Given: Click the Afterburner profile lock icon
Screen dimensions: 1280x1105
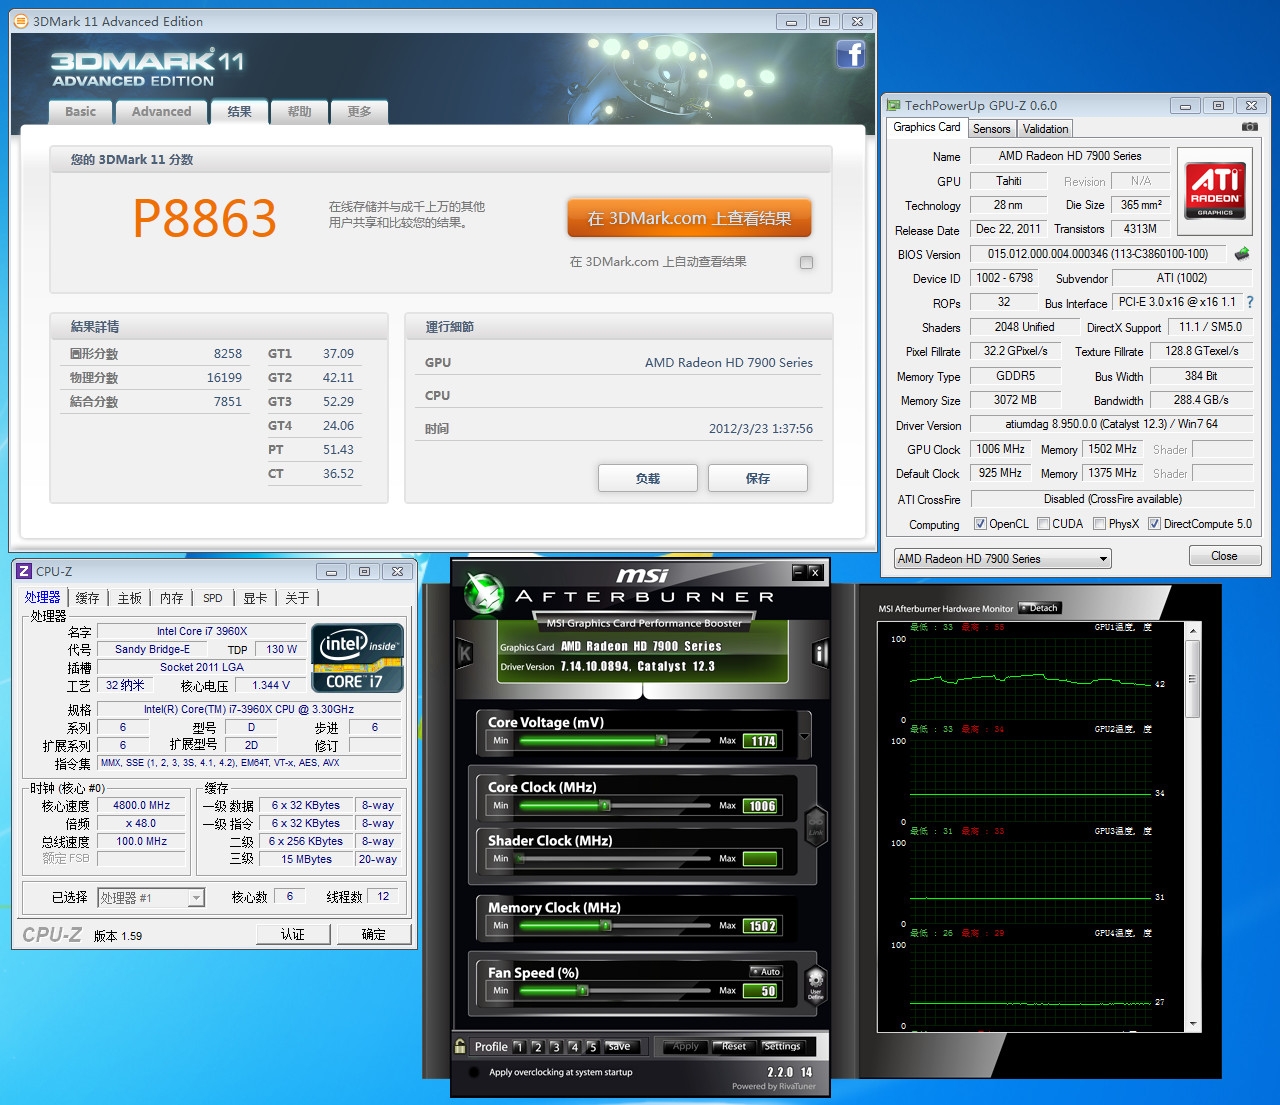Looking at the screenshot, I should pos(460,1046).
